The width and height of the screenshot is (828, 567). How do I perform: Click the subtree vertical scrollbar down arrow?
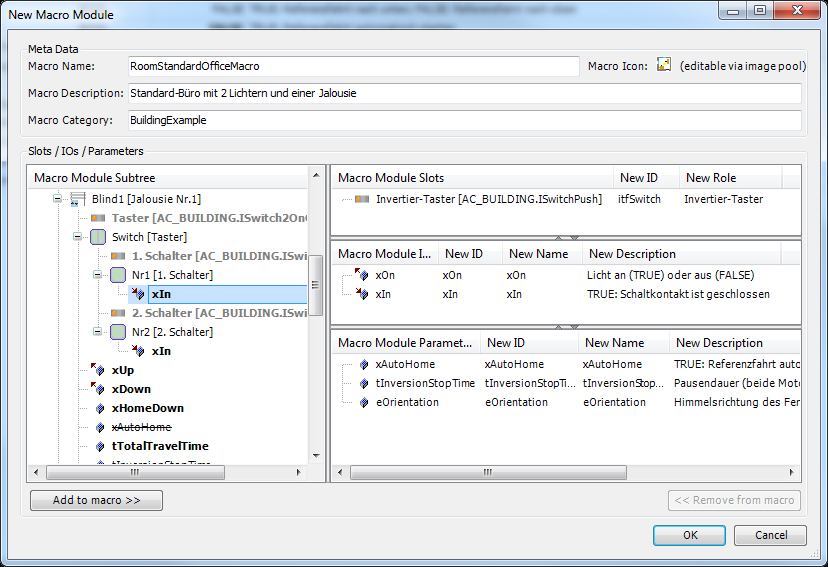coord(316,457)
